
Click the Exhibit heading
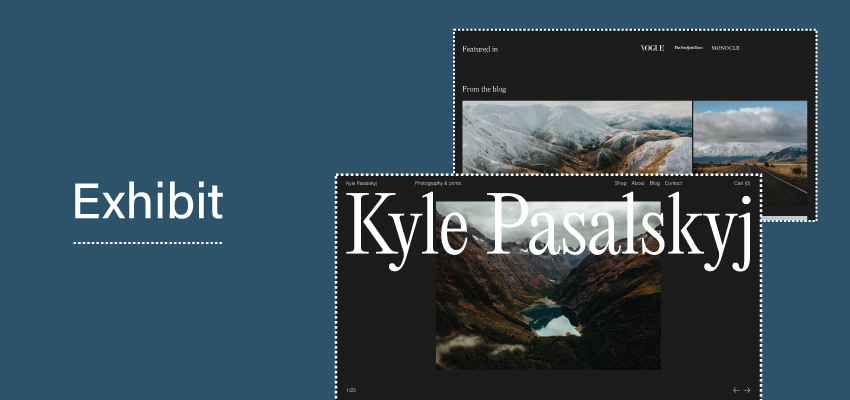click(148, 201)
